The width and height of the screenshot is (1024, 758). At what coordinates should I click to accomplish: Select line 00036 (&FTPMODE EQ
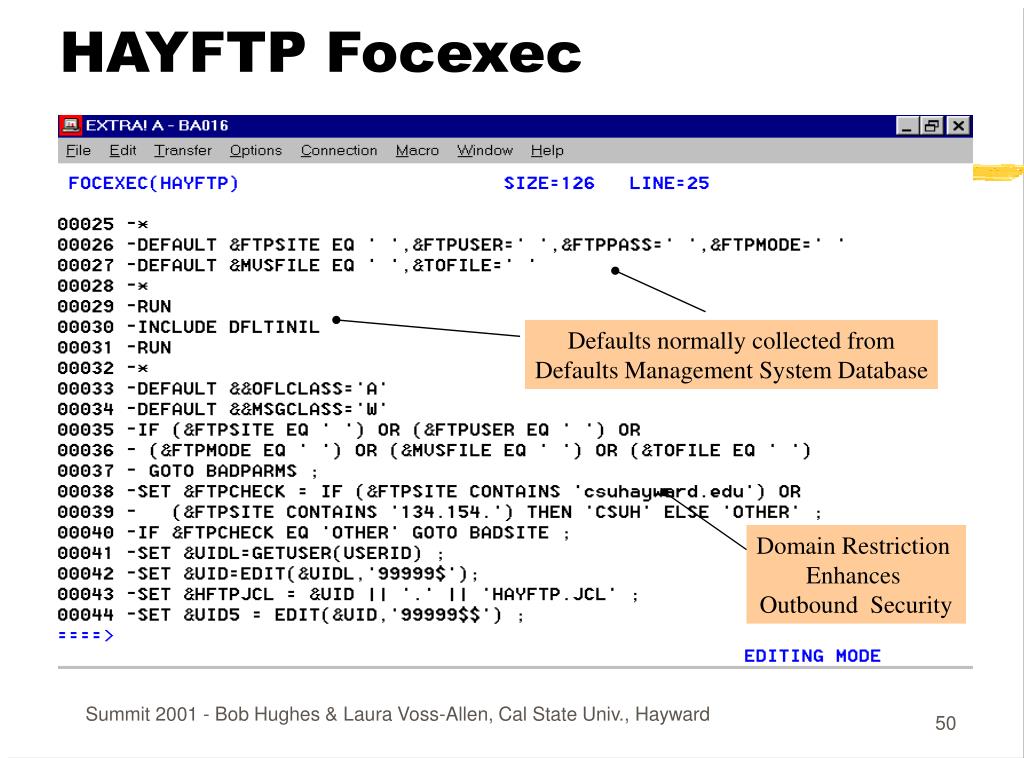pos(434,450)
